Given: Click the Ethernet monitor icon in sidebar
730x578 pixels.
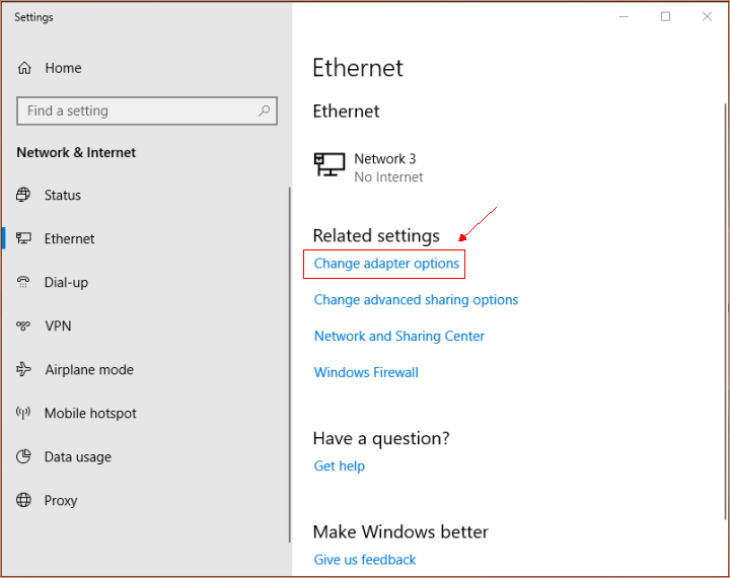Looking at the screenshot, I should coord(24,239).
